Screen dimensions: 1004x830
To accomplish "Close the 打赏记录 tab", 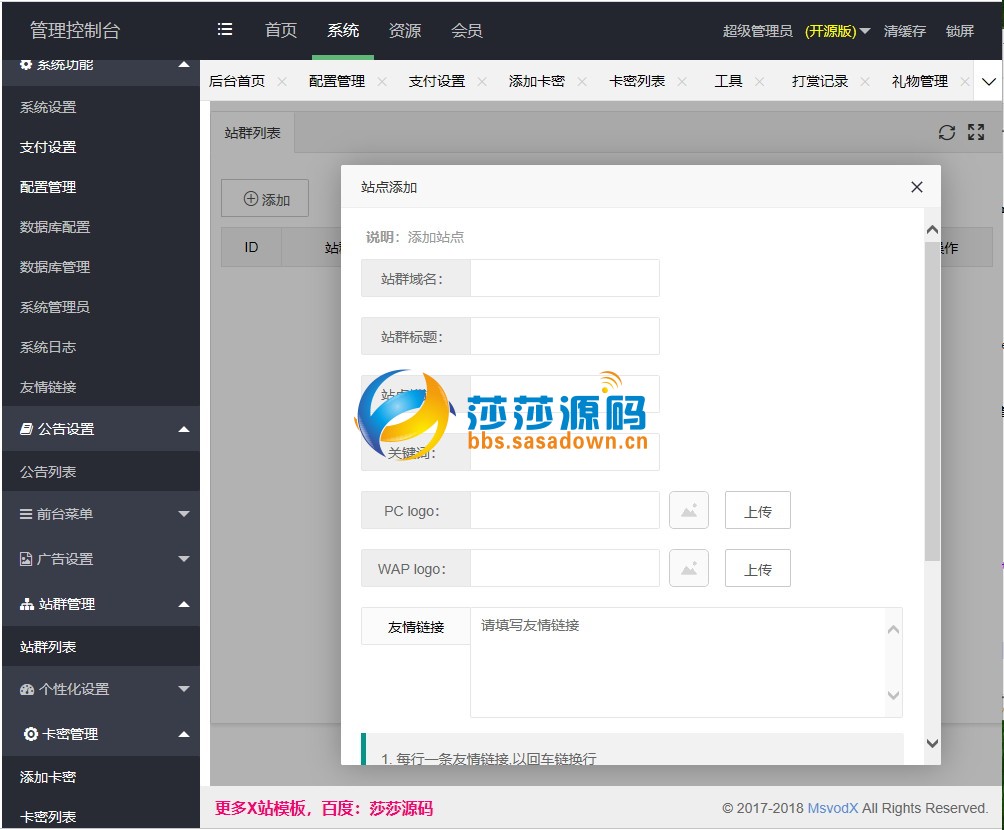I will (865, 81).
